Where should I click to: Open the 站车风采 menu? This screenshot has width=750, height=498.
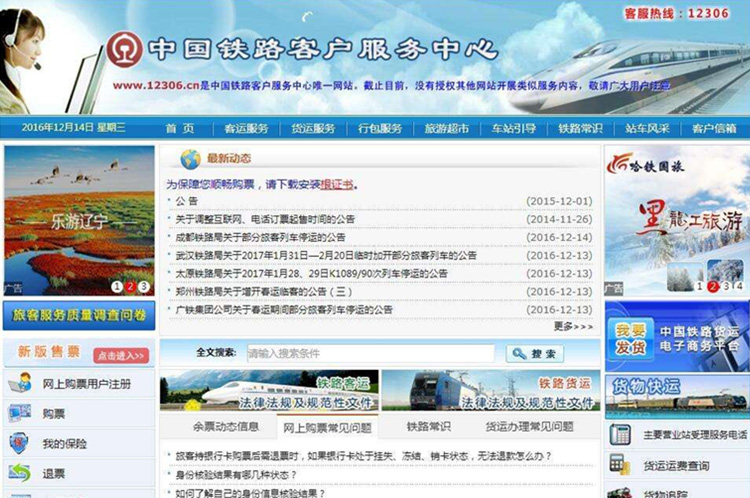pyautogui.click(x=647, y=128)
